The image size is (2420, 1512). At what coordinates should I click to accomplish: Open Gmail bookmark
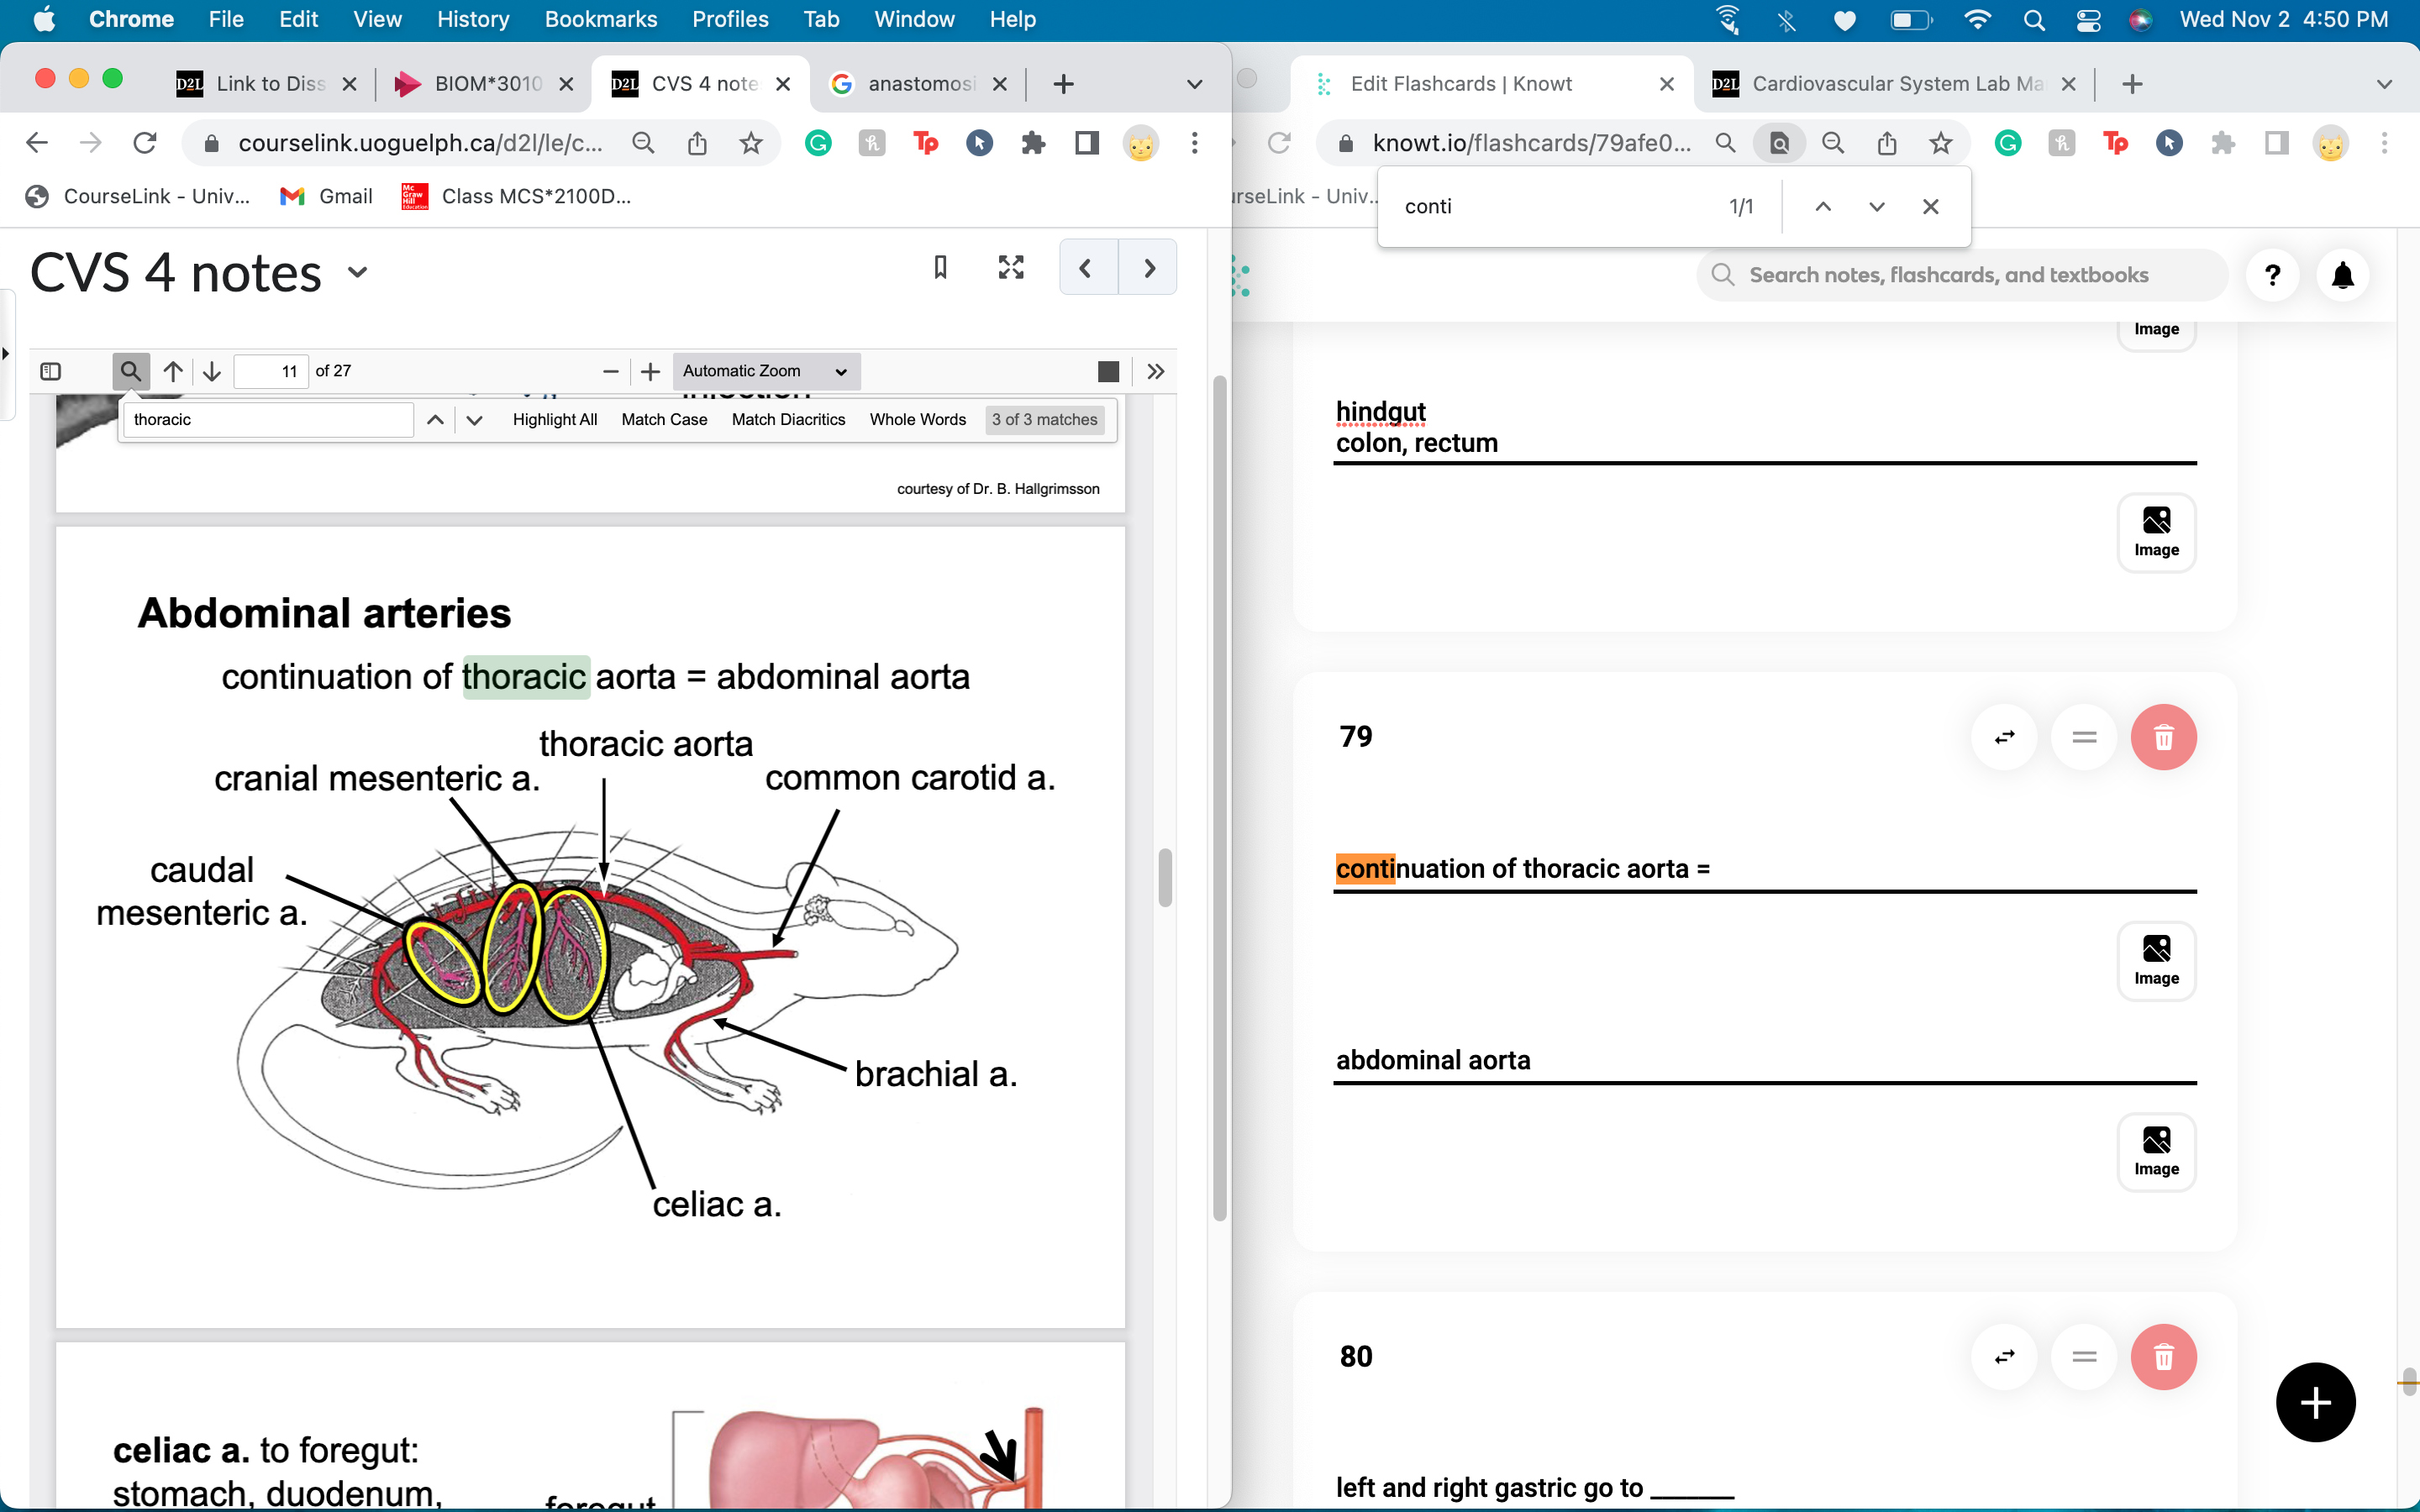pos(327,196)
